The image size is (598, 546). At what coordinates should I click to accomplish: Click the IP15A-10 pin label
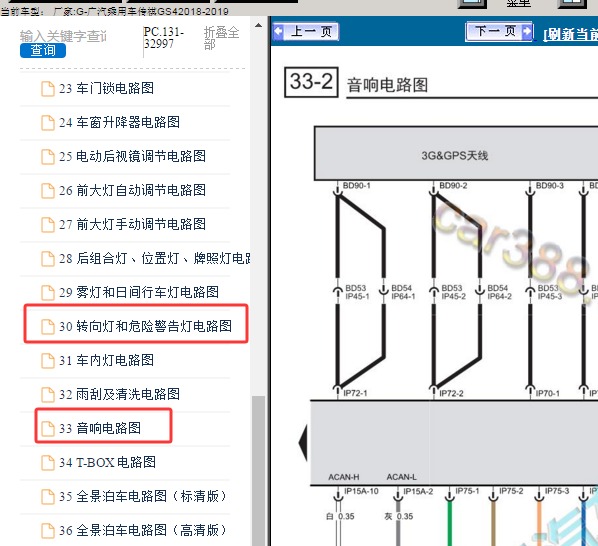pos(361,491)
